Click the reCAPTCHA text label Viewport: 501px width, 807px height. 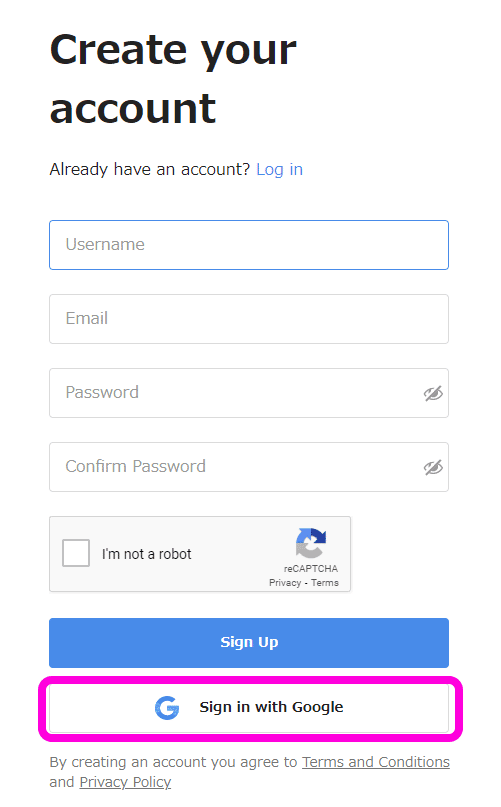coord(311,569)
